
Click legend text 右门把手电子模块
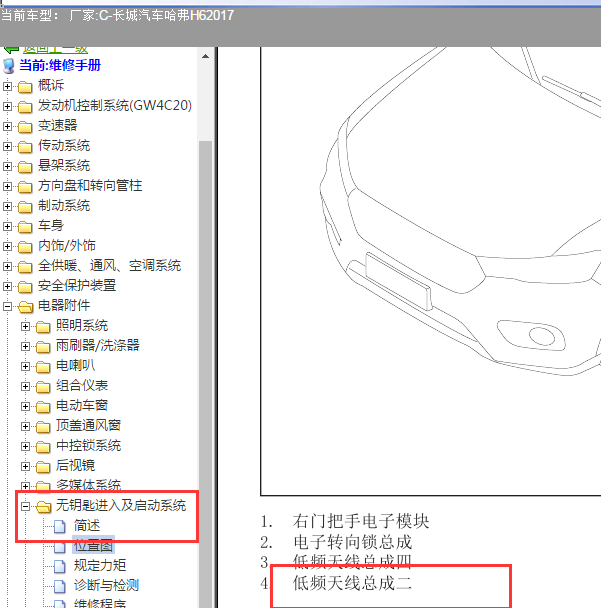tap(361, 522)
